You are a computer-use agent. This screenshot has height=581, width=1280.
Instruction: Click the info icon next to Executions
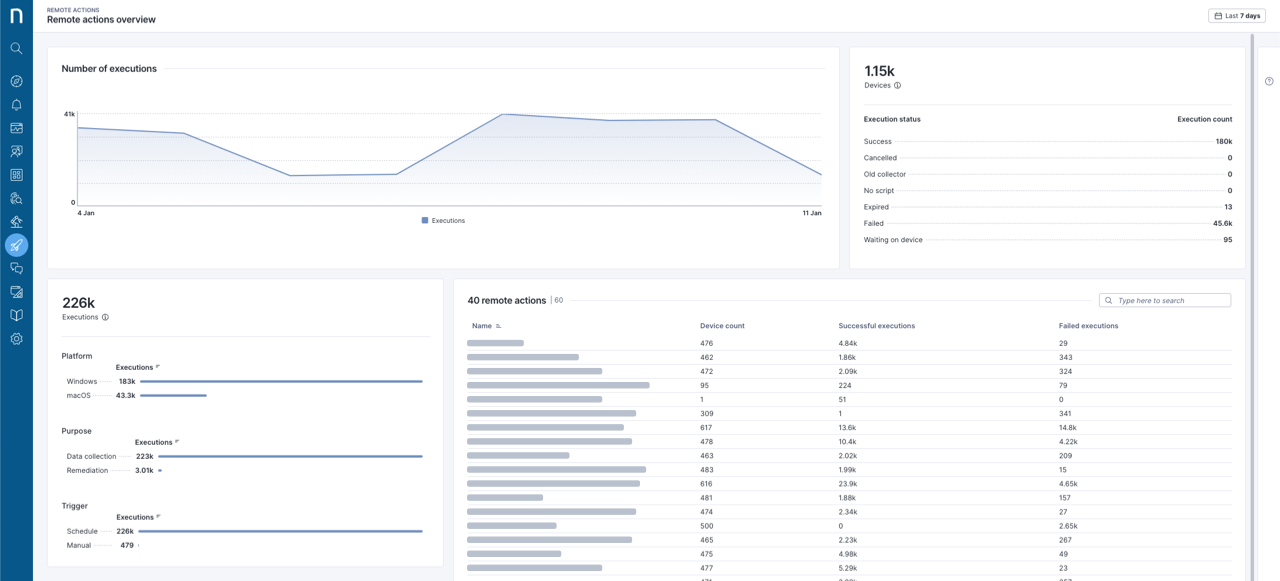click(x=105, y=318)
